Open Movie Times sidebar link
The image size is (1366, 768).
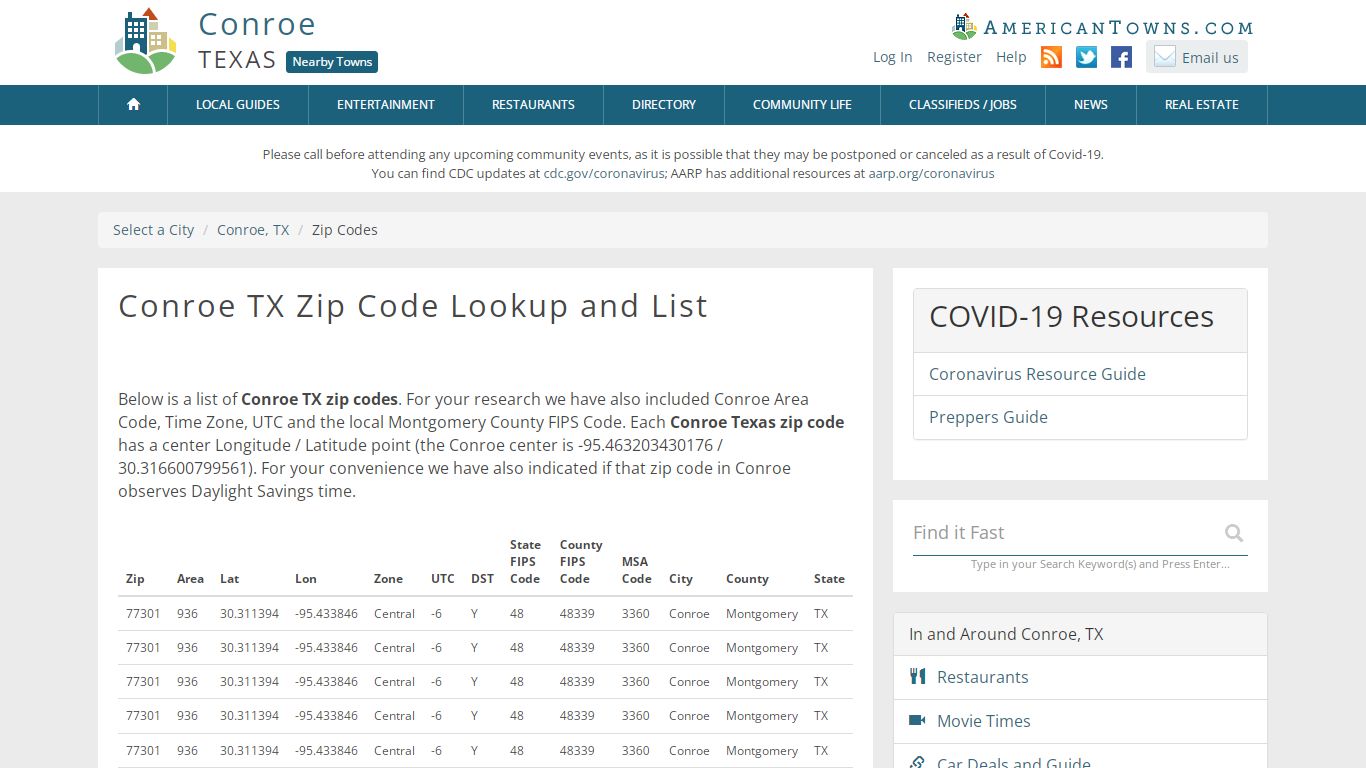(983, 721)
